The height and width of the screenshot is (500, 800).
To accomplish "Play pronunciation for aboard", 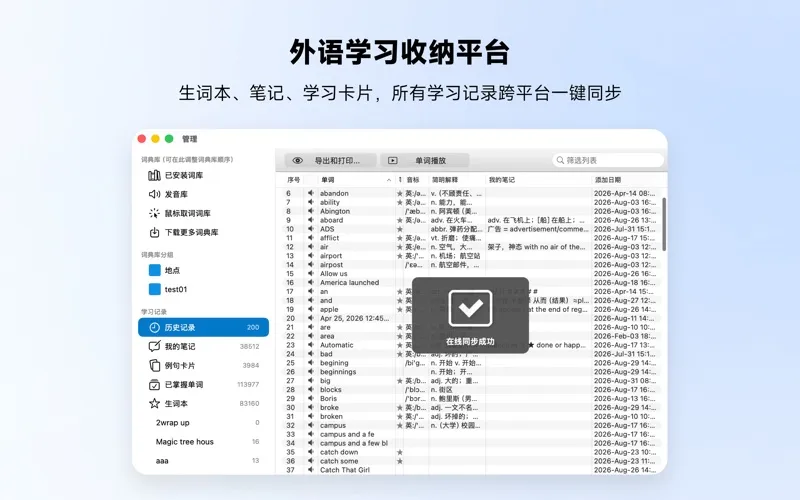I will pos(311,220).
